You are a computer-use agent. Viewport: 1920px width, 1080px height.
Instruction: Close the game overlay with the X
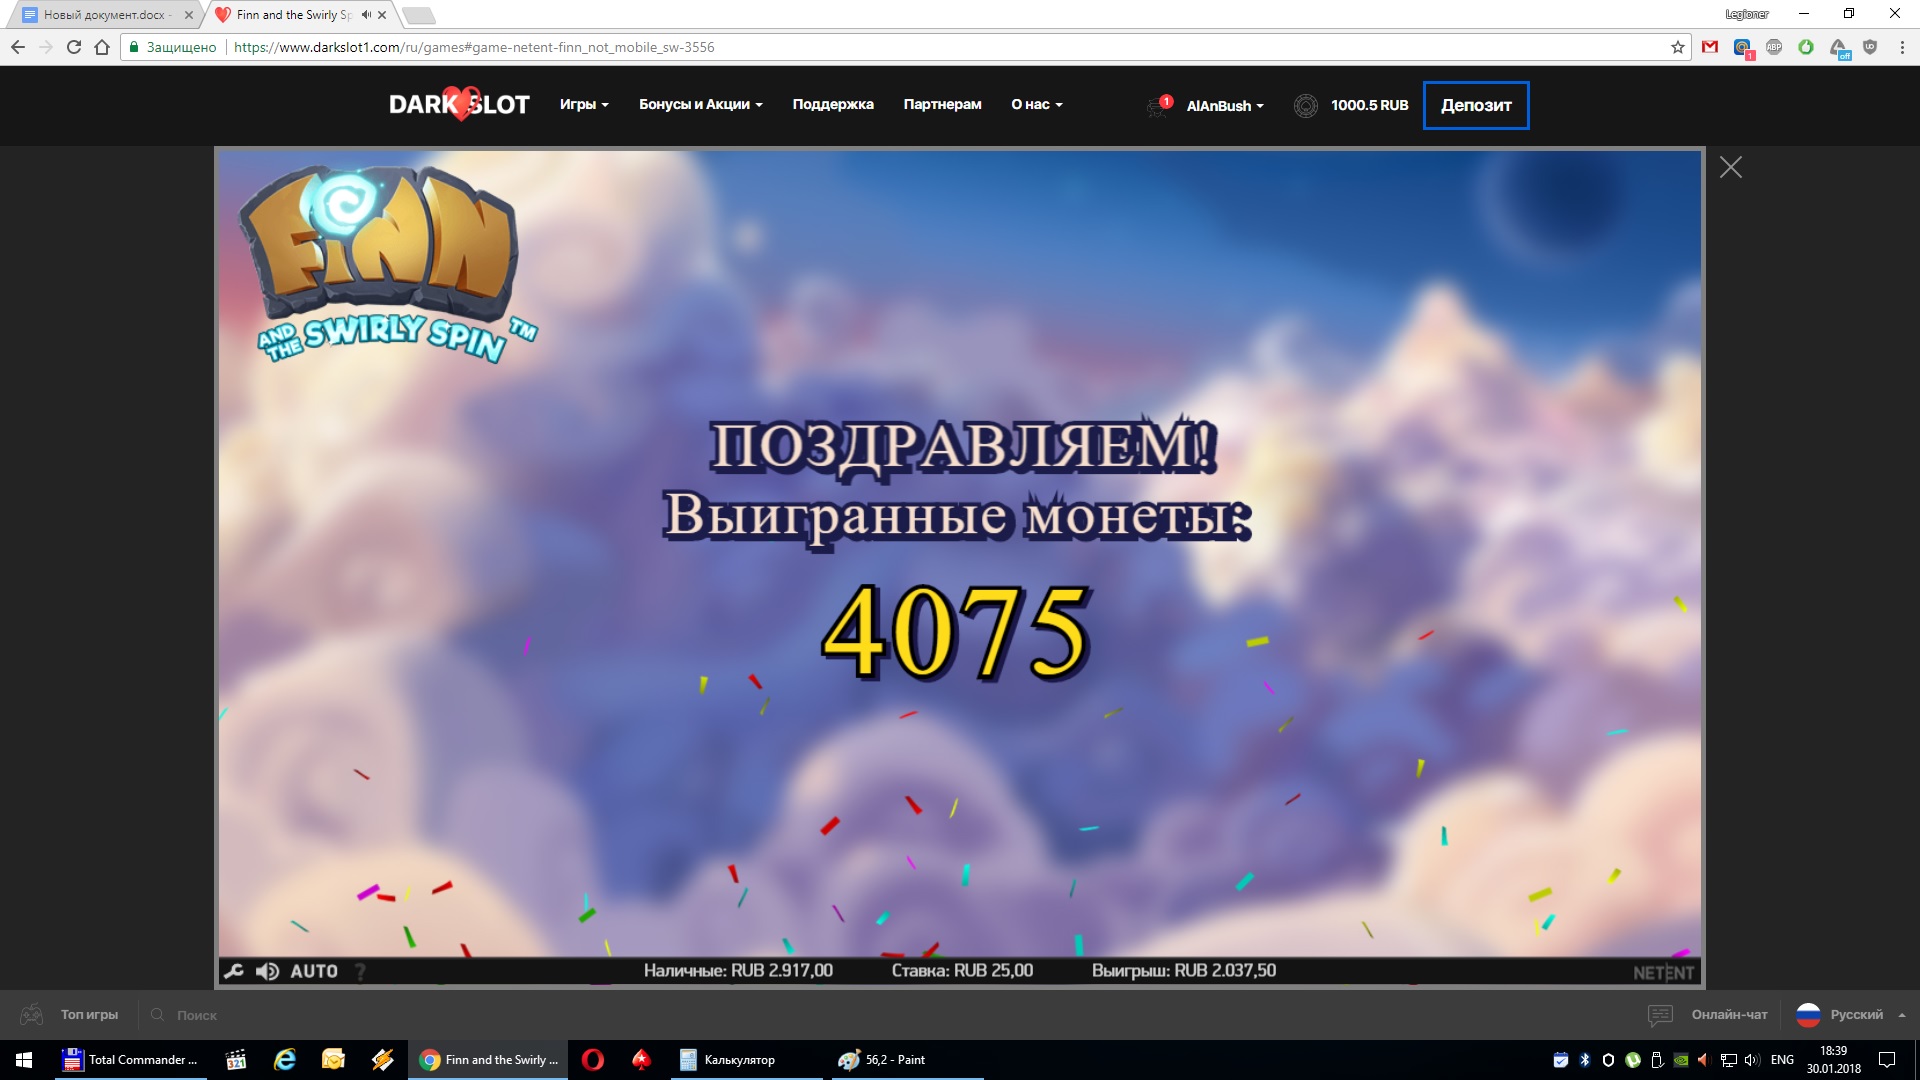(1731, 167)
